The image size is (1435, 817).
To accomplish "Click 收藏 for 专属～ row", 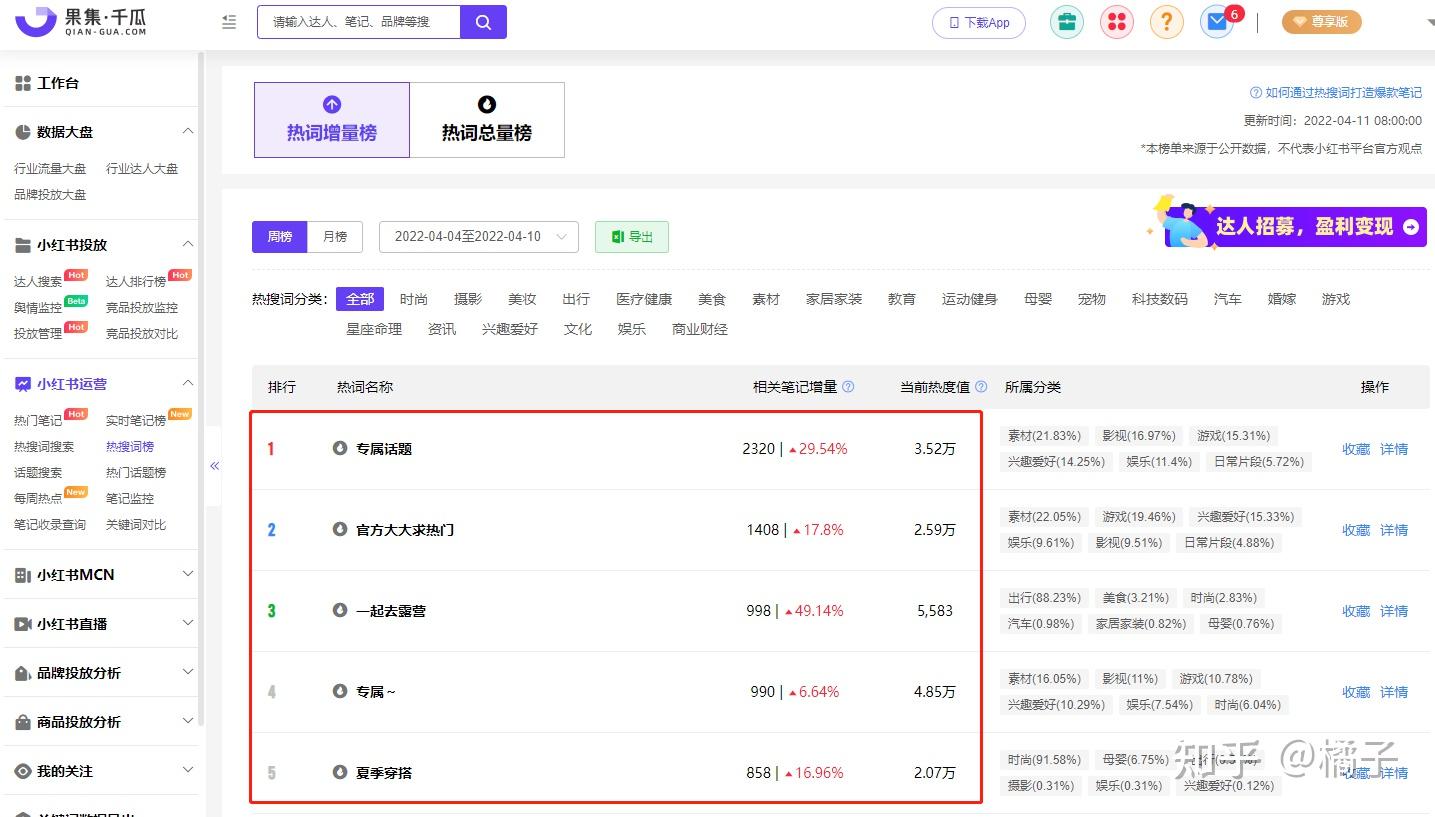I will tap(1356, 692).
